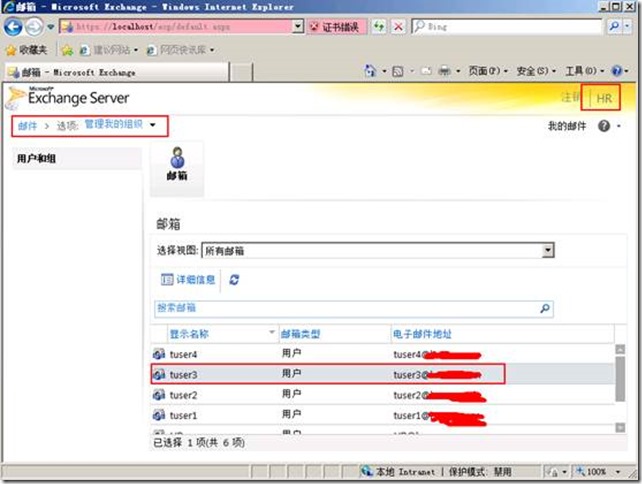Click the localhost address bar
Viewport: 642px width, 484px height.
(x=176, y=27)
